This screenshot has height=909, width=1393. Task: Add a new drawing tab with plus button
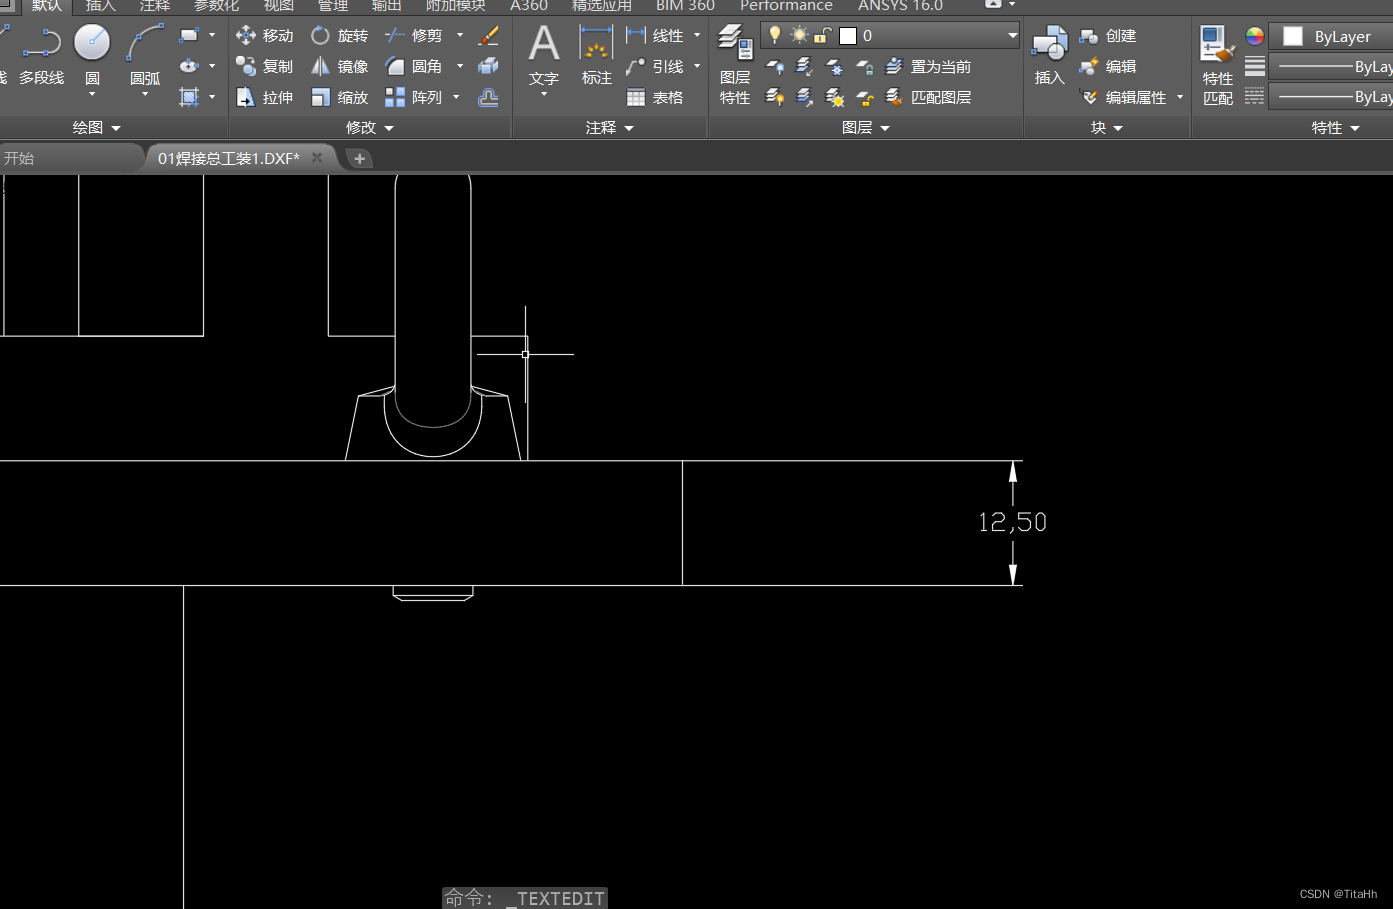pos(359,158)
